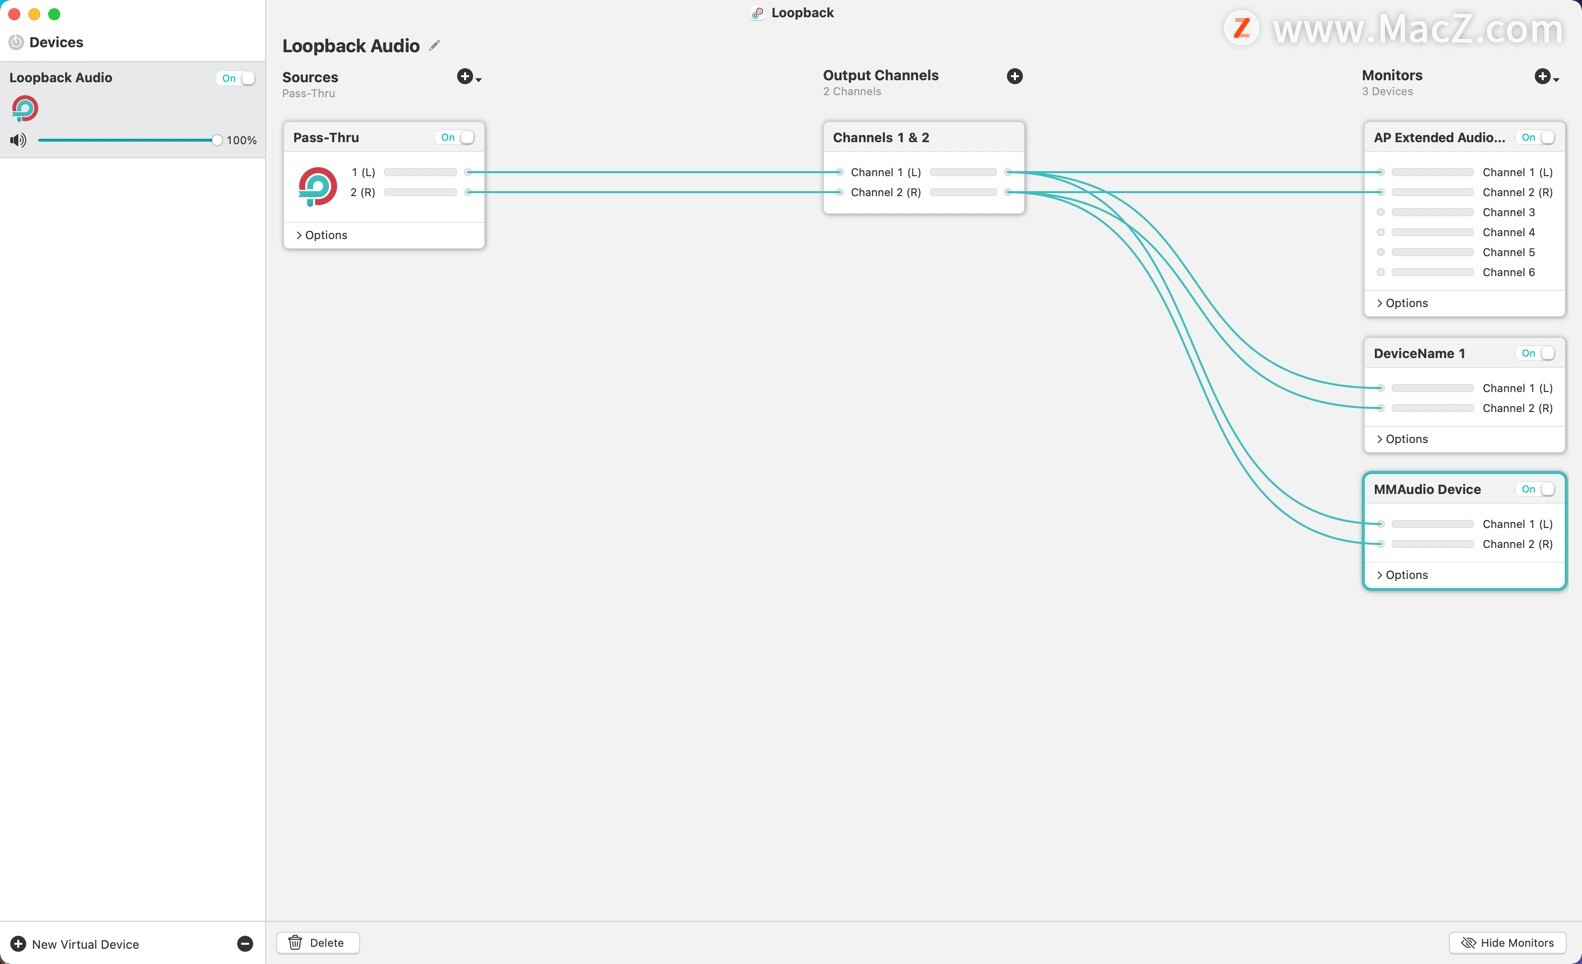This screenshot has width=1582, height=964.
Task: Toggle Loopback Audio device on/off in sidebar
Action: tap(236, 78)
